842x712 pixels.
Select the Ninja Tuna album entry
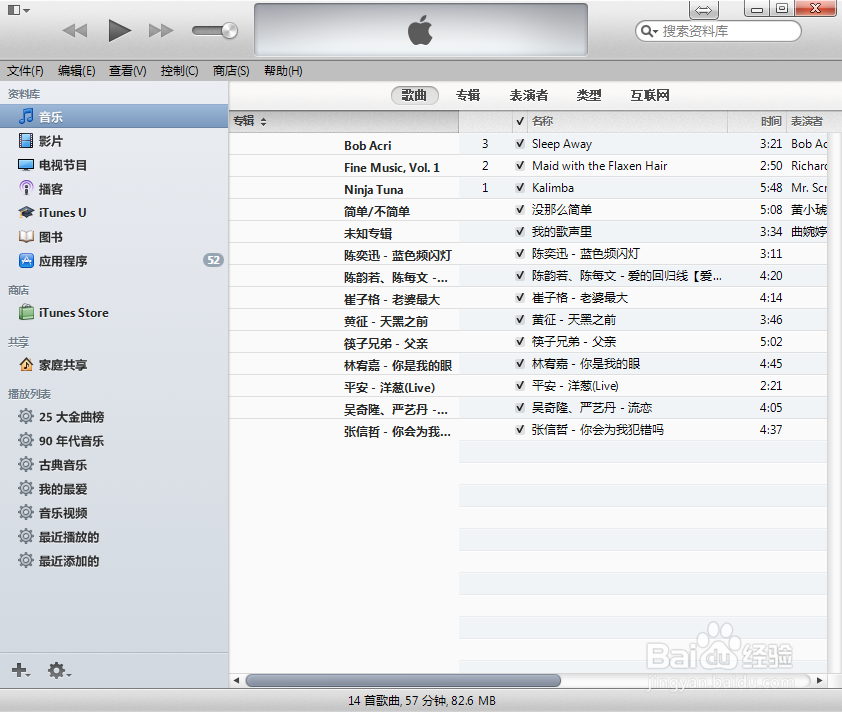coord(374,190)
